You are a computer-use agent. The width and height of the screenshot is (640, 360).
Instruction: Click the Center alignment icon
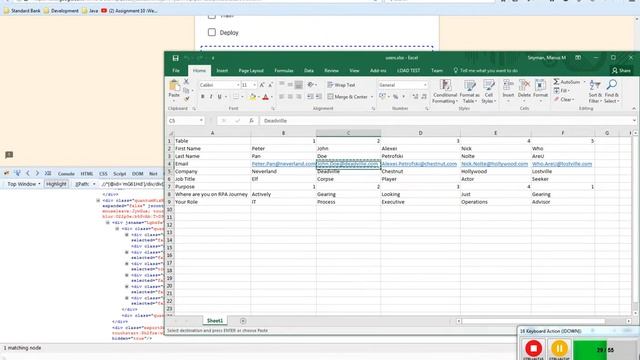(x=290, y=97)
